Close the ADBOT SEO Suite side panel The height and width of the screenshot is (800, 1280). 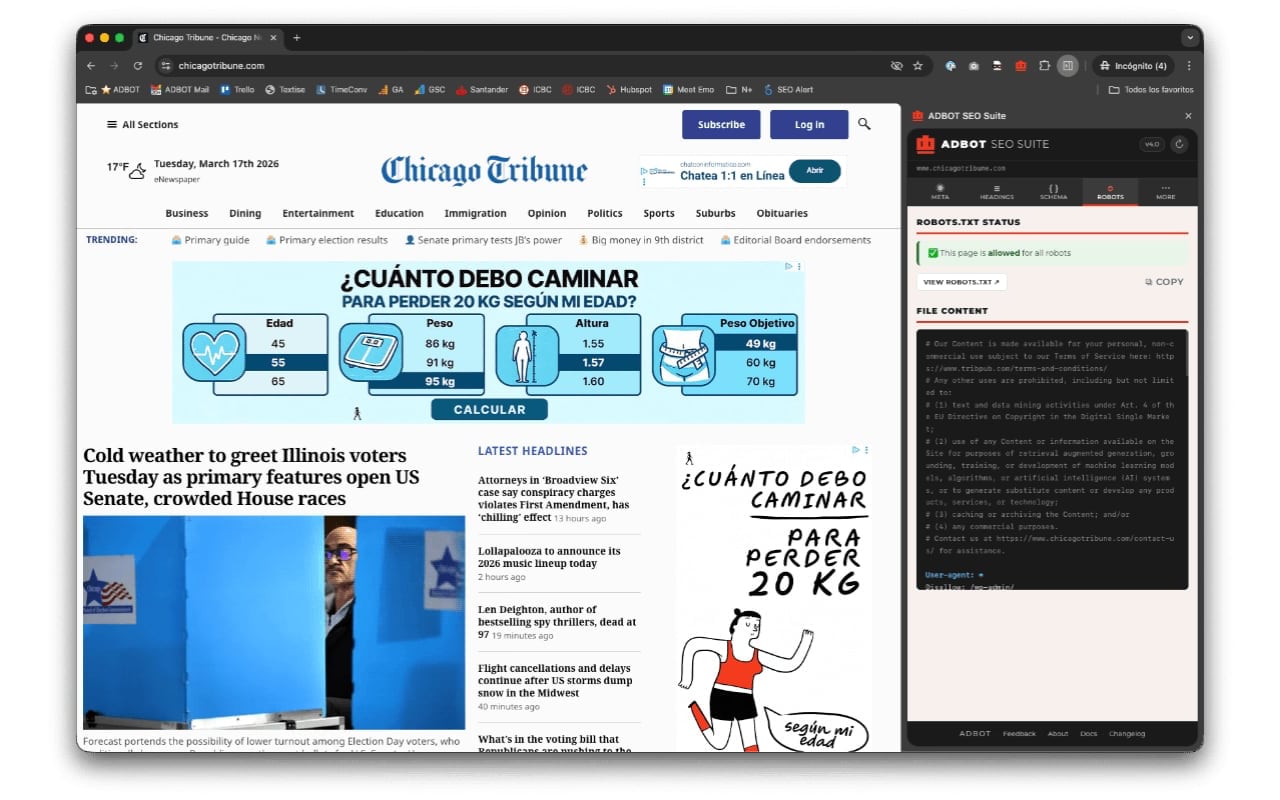click(x=1188, y=116)
